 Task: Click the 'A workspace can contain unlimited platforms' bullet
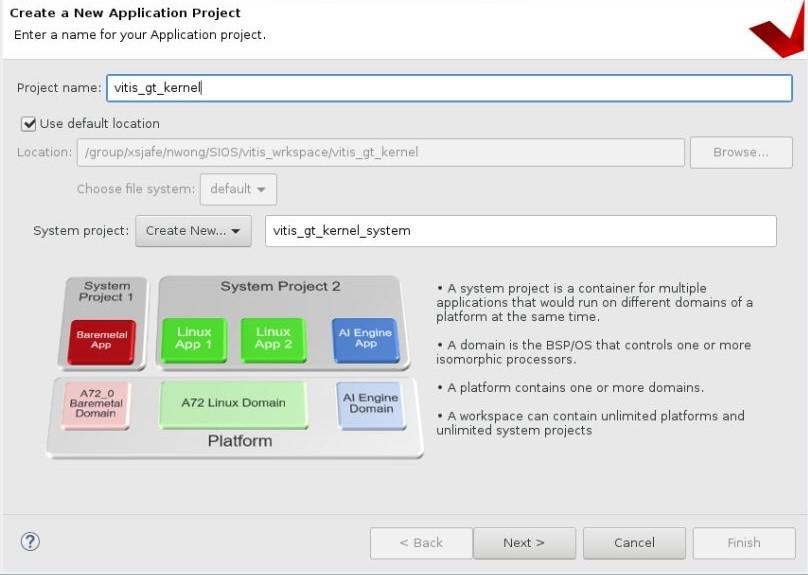click(591, 423)
